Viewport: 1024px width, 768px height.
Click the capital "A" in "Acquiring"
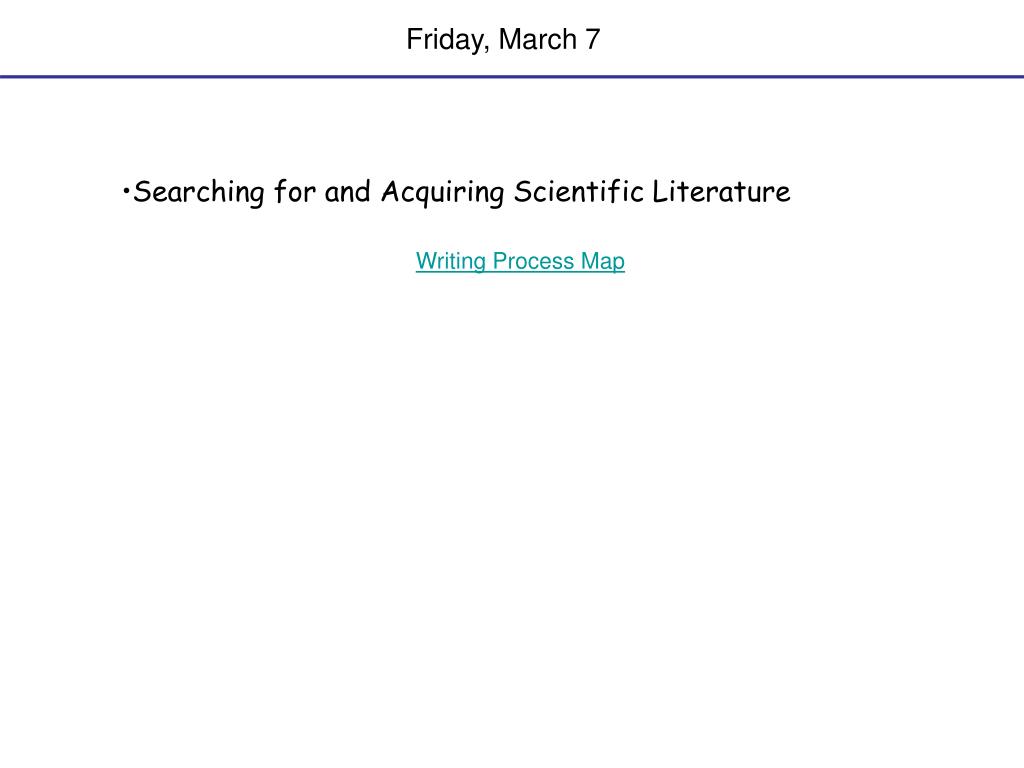(391, 191)
